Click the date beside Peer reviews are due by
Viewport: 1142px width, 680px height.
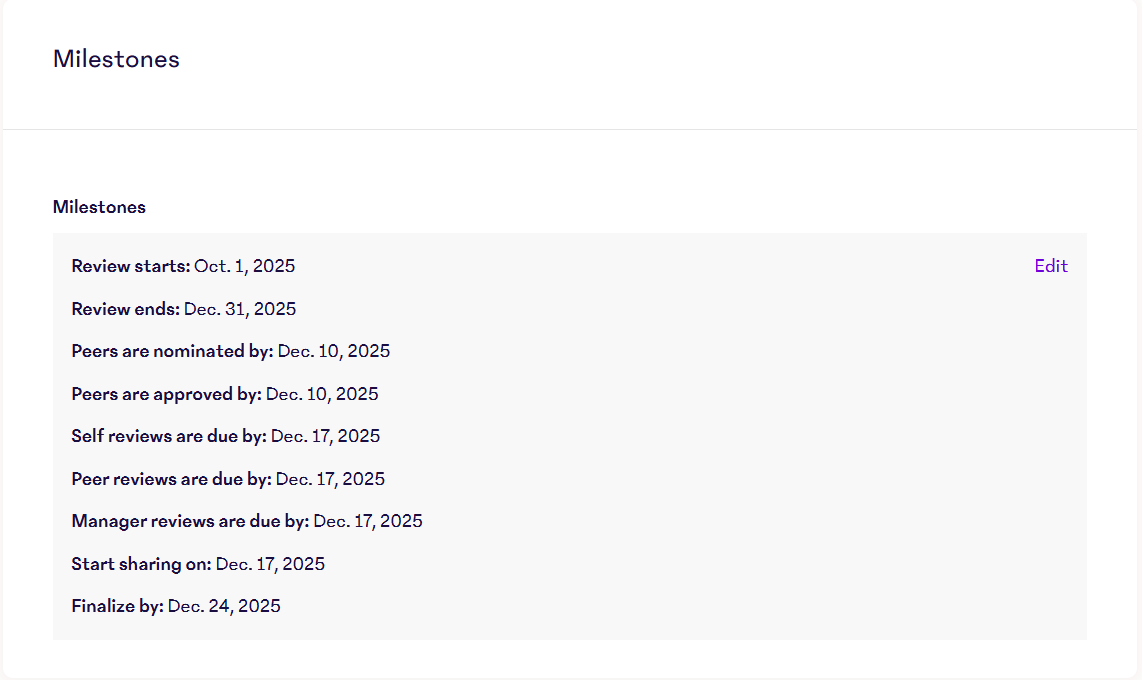330,479
